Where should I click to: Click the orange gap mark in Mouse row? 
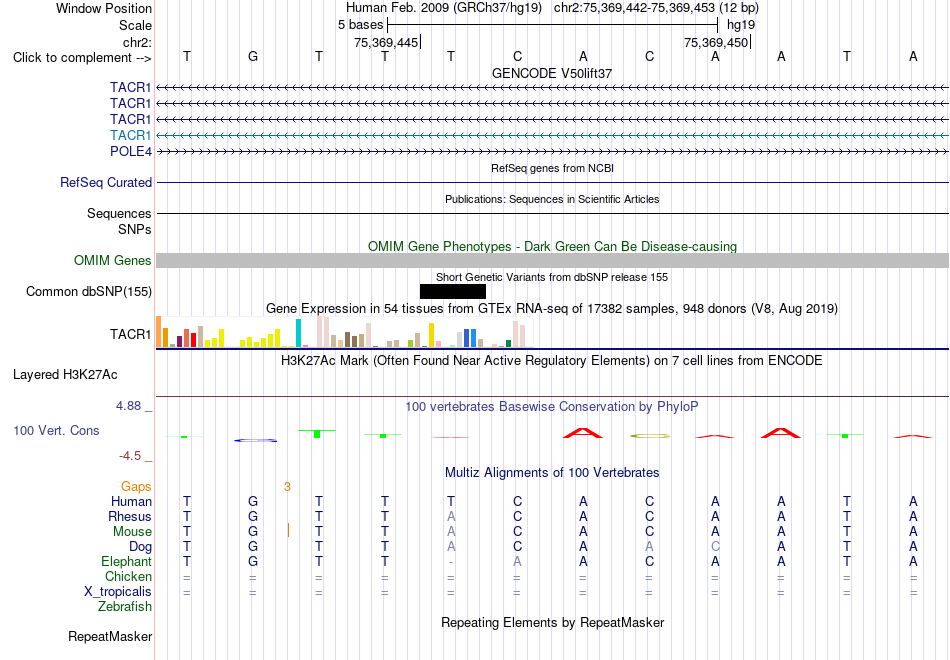(x=288, y=531)
